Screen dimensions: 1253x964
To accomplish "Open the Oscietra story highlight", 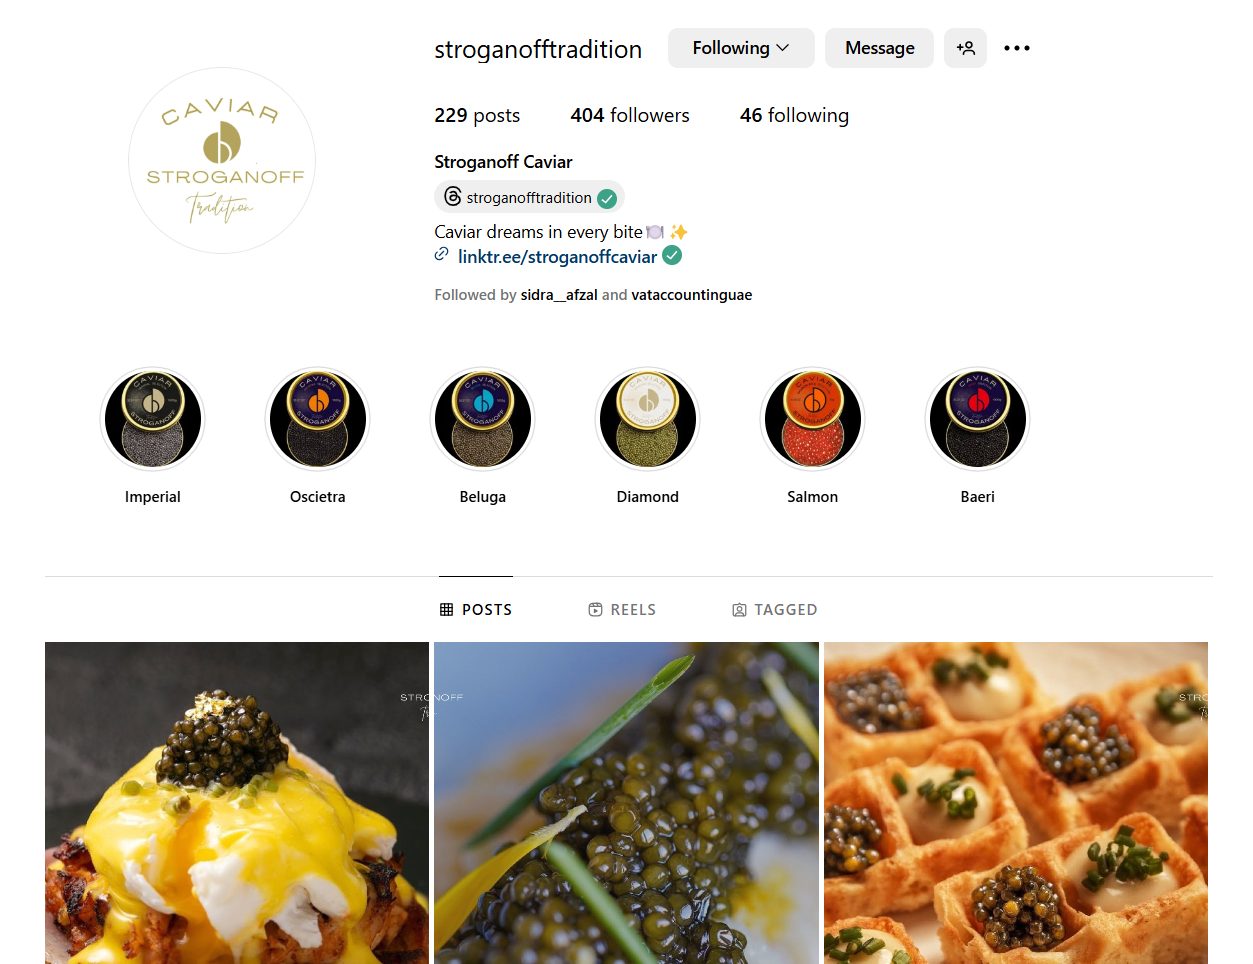I will tap(318, 418).
